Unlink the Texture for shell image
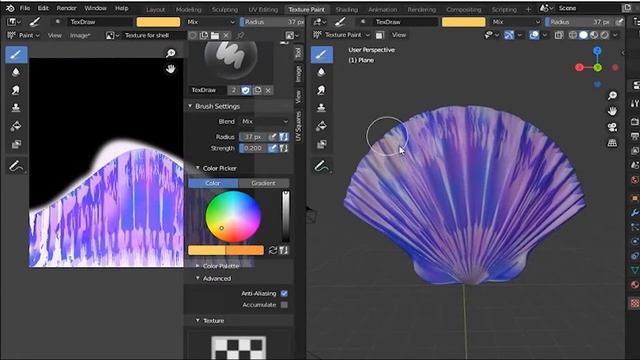The height and width of the screenshot is (360, 640). [x=226, y=36]
